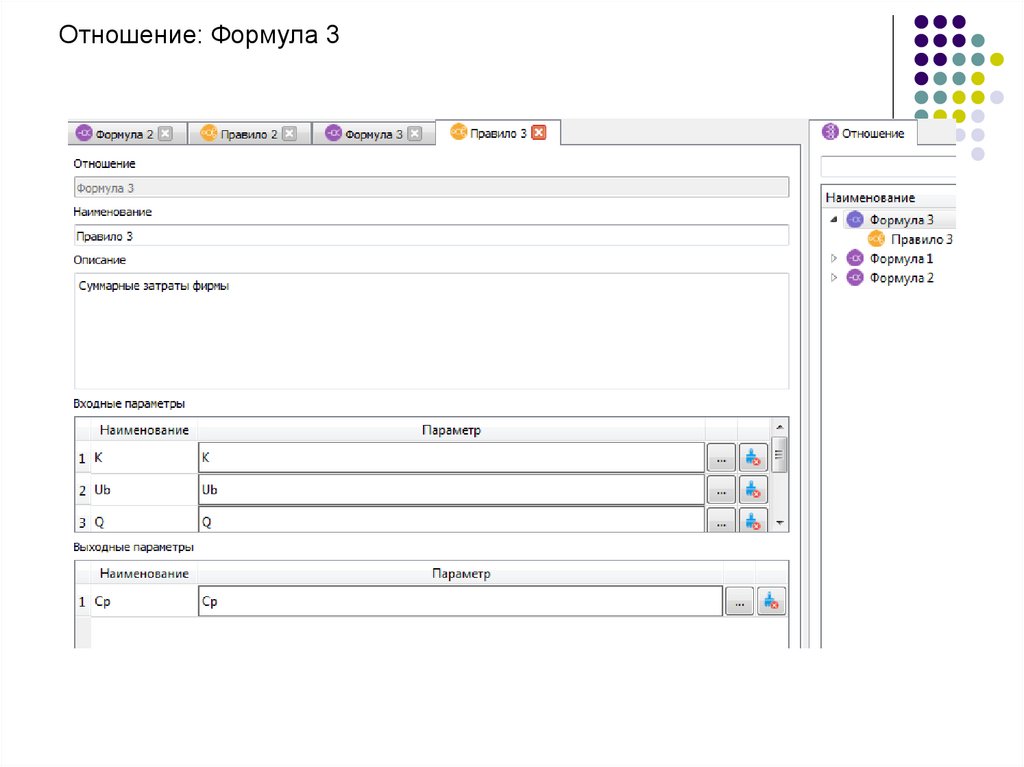Select name cell Q in row 3
This screenshot has height=767, width=1024.
pyautogui.click(x=144, y=521)
